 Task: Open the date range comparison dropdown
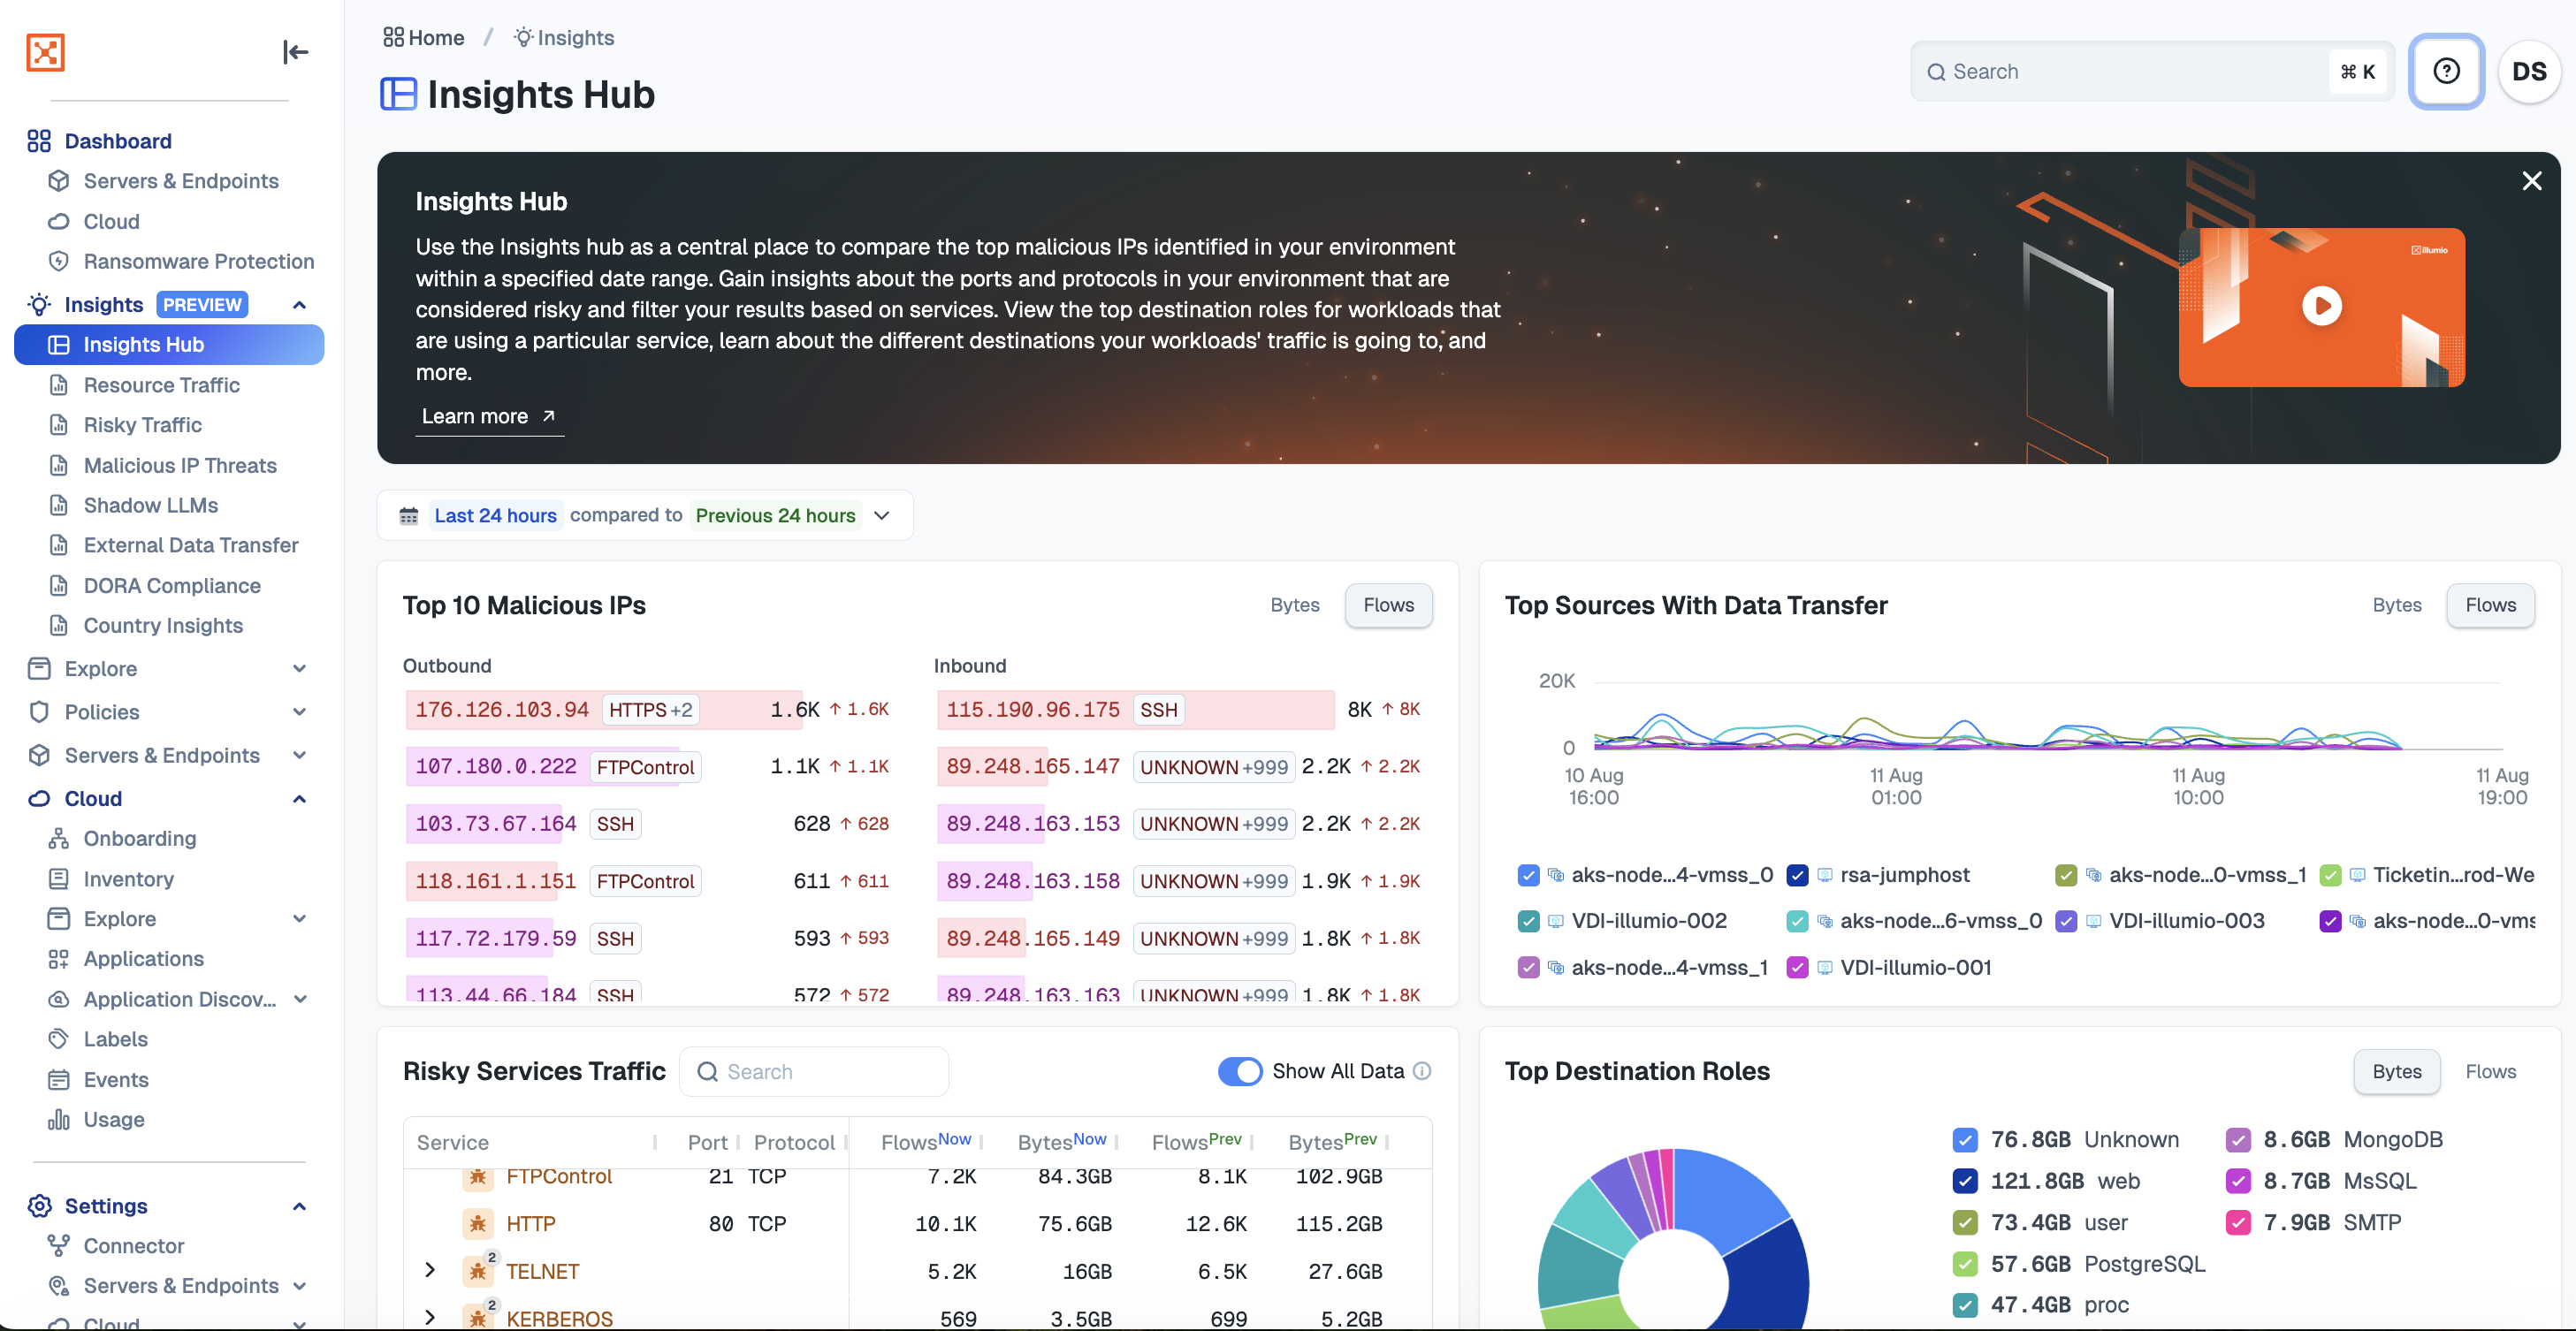tap(882, 516)
